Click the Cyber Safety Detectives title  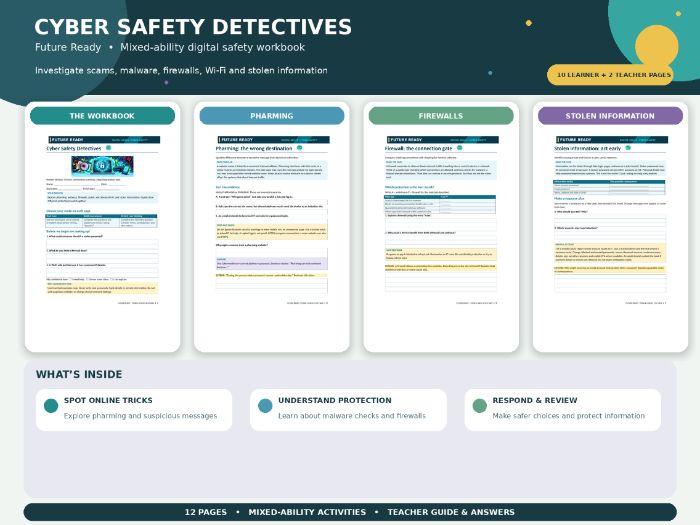pyautogui.click(x=193, y=27)
